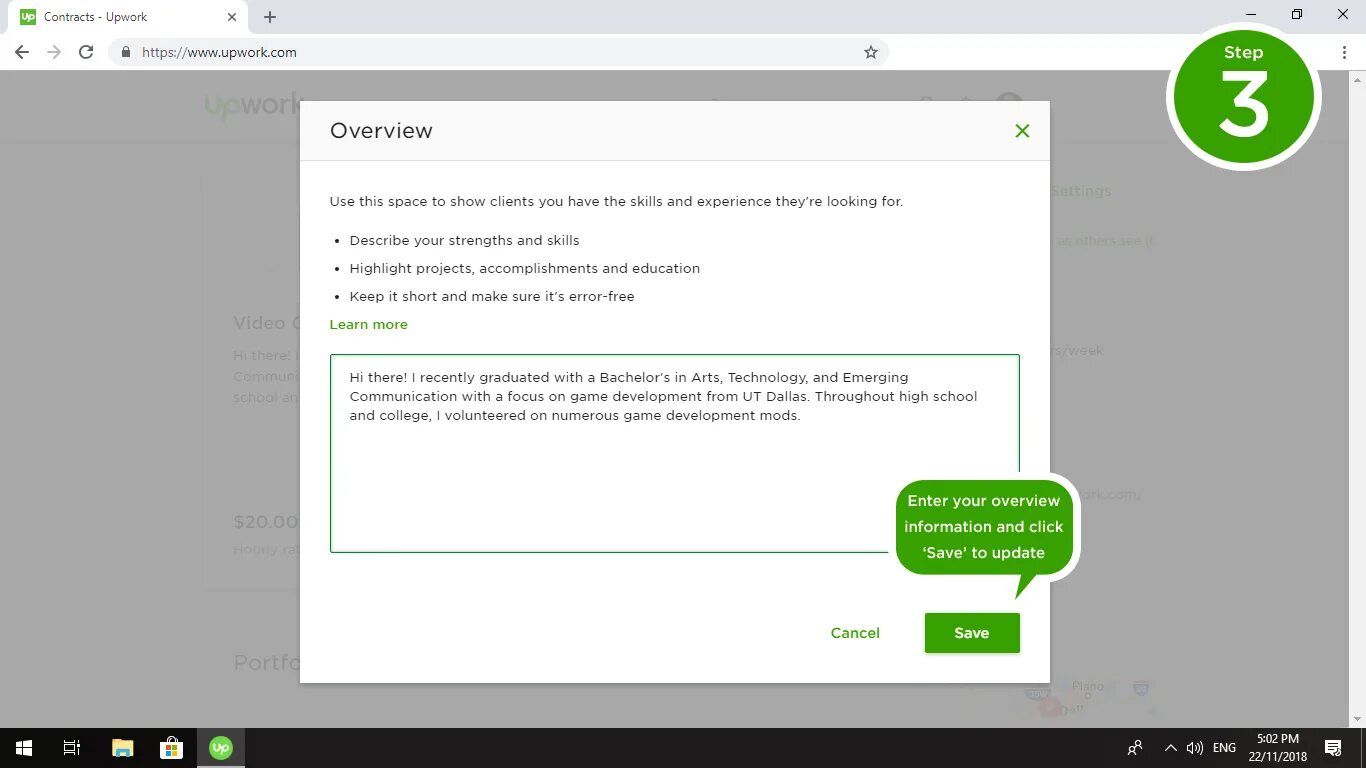Open the Learn more link
This screenshot has width=1366, height=768.
369,324
